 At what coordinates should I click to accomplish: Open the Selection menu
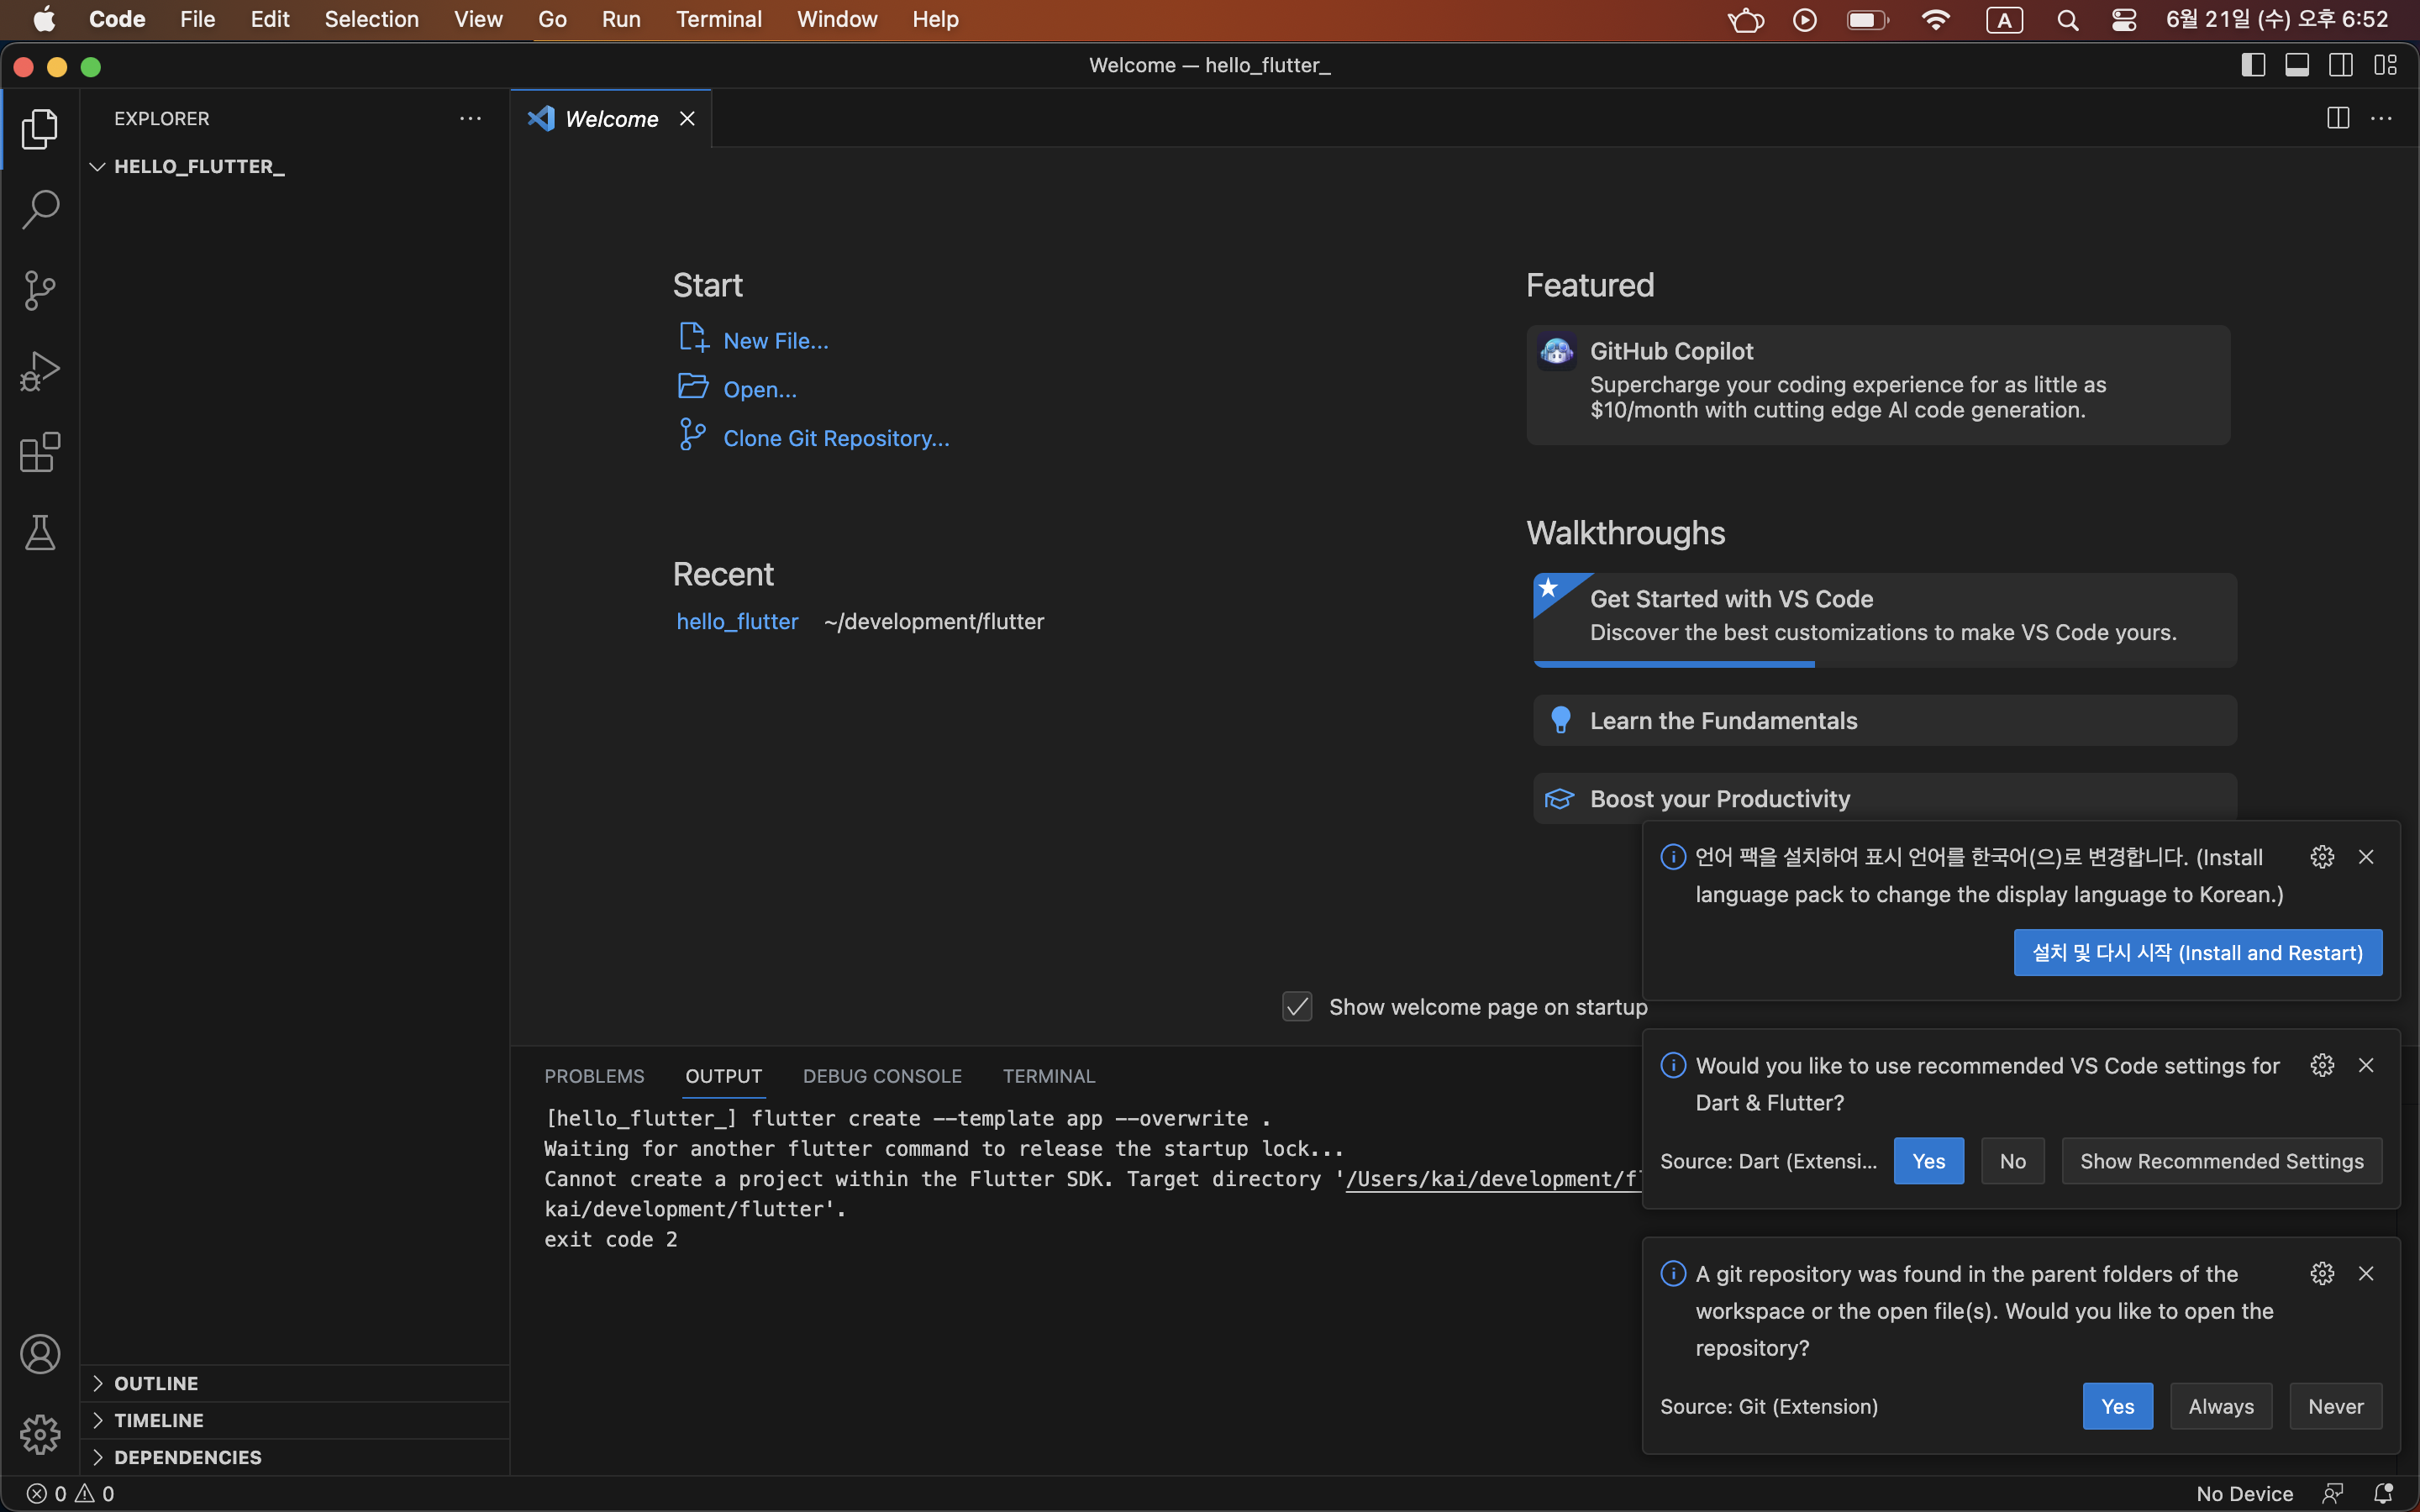pyautogui.click(x=371, y=20)
